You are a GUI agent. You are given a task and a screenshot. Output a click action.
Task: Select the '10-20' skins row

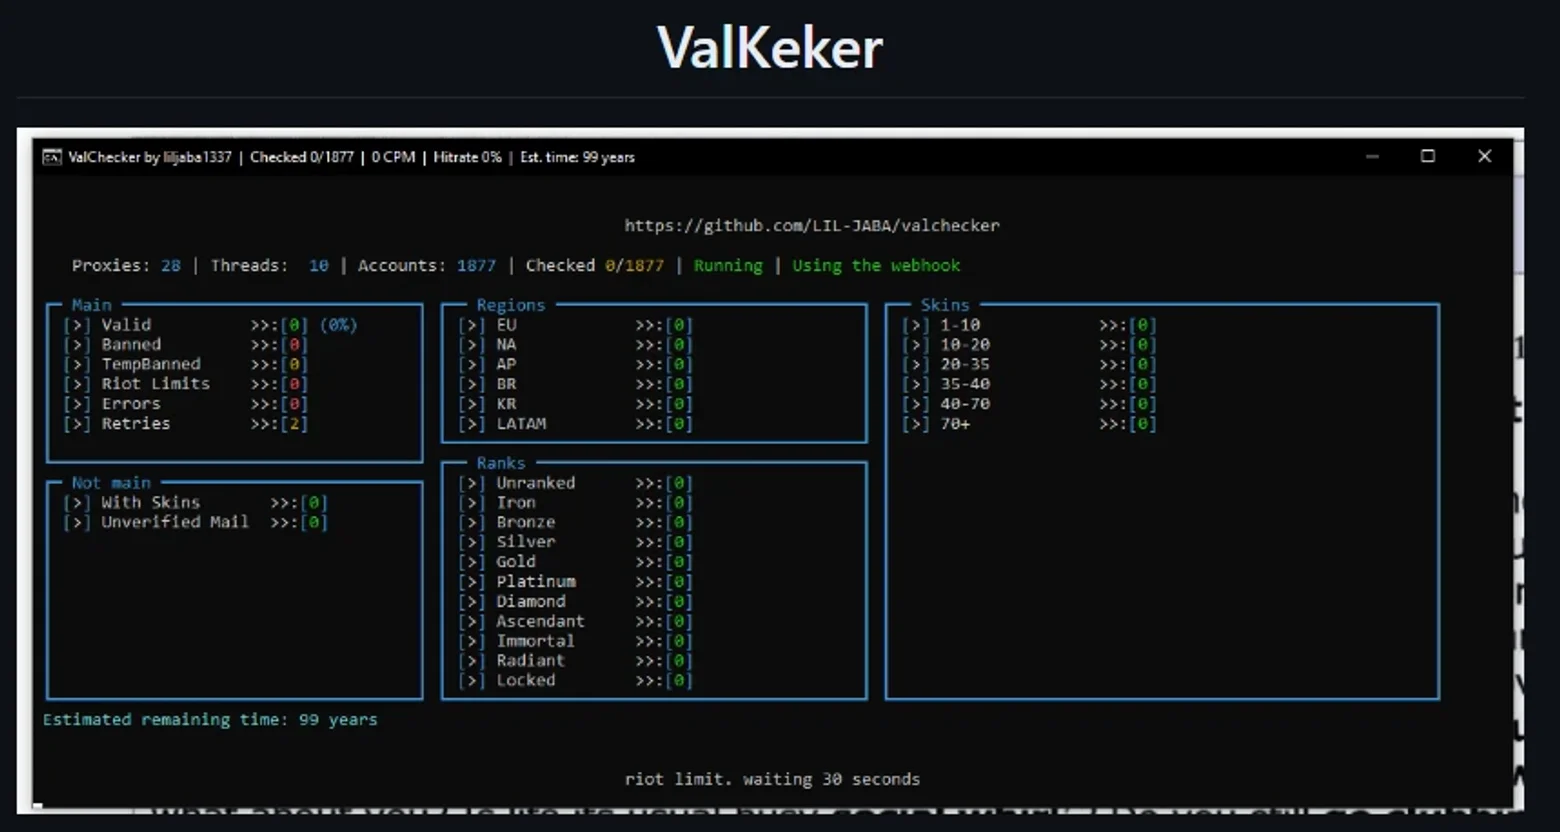pyautogui.click(x=1029, y=344)
